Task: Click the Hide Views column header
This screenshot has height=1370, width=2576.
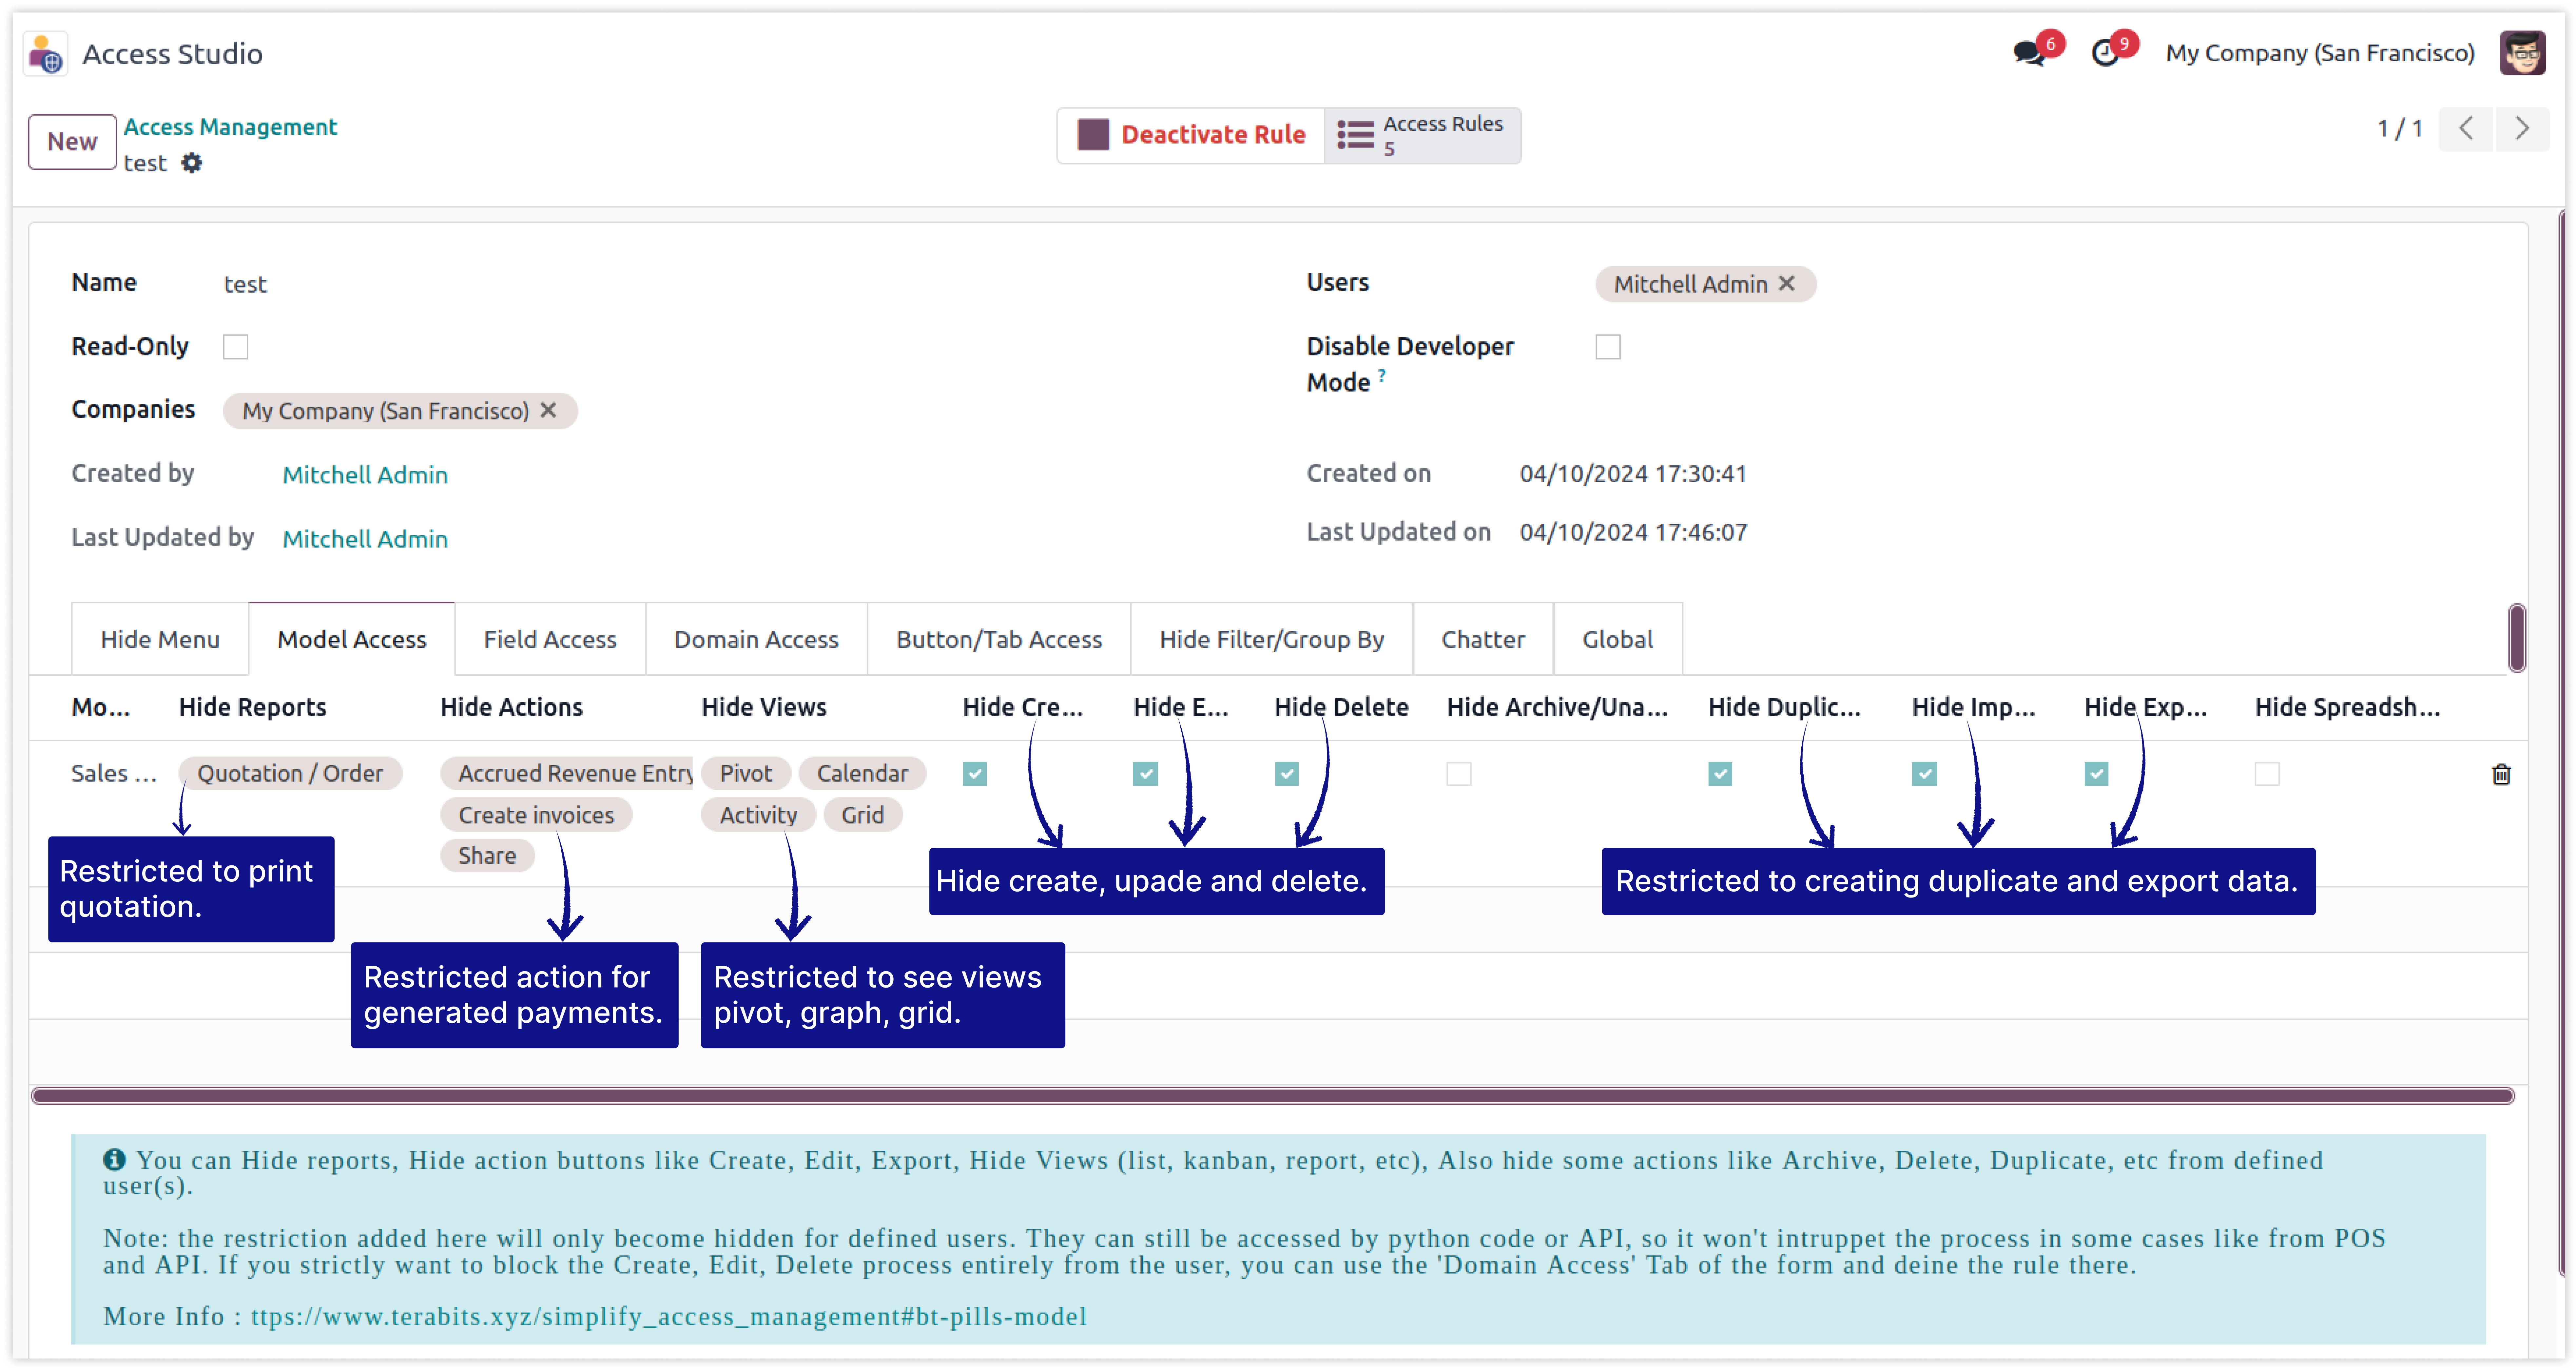Action: pos(764,707)
